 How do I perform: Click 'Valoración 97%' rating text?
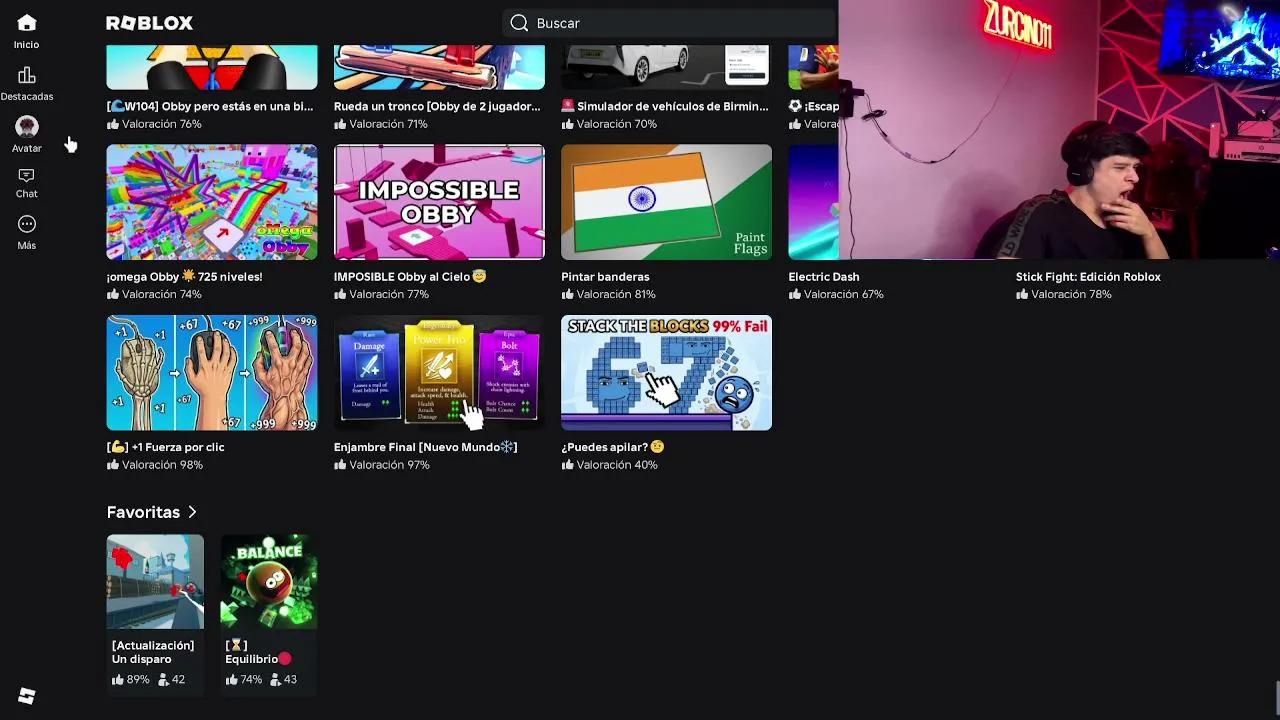389,465
